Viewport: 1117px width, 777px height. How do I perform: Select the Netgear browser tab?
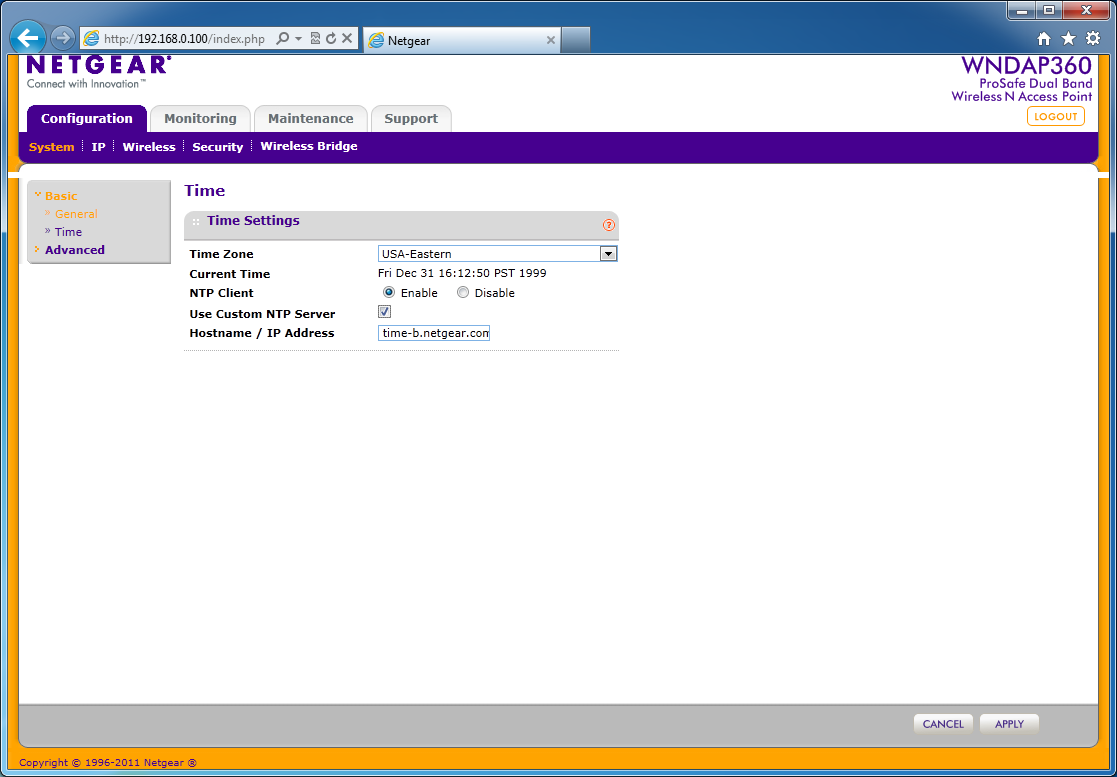[x=462, y=40]
